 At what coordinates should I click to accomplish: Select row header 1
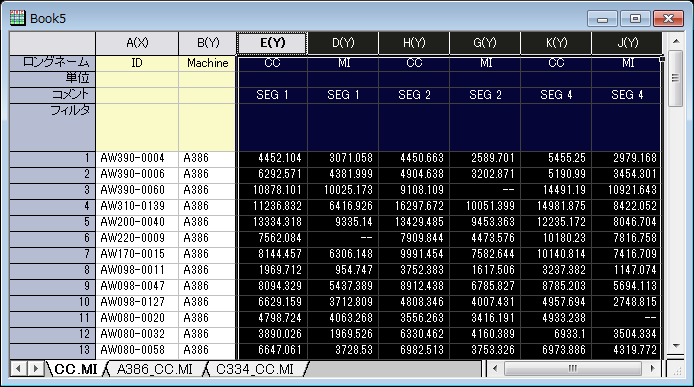pos(52,158)
